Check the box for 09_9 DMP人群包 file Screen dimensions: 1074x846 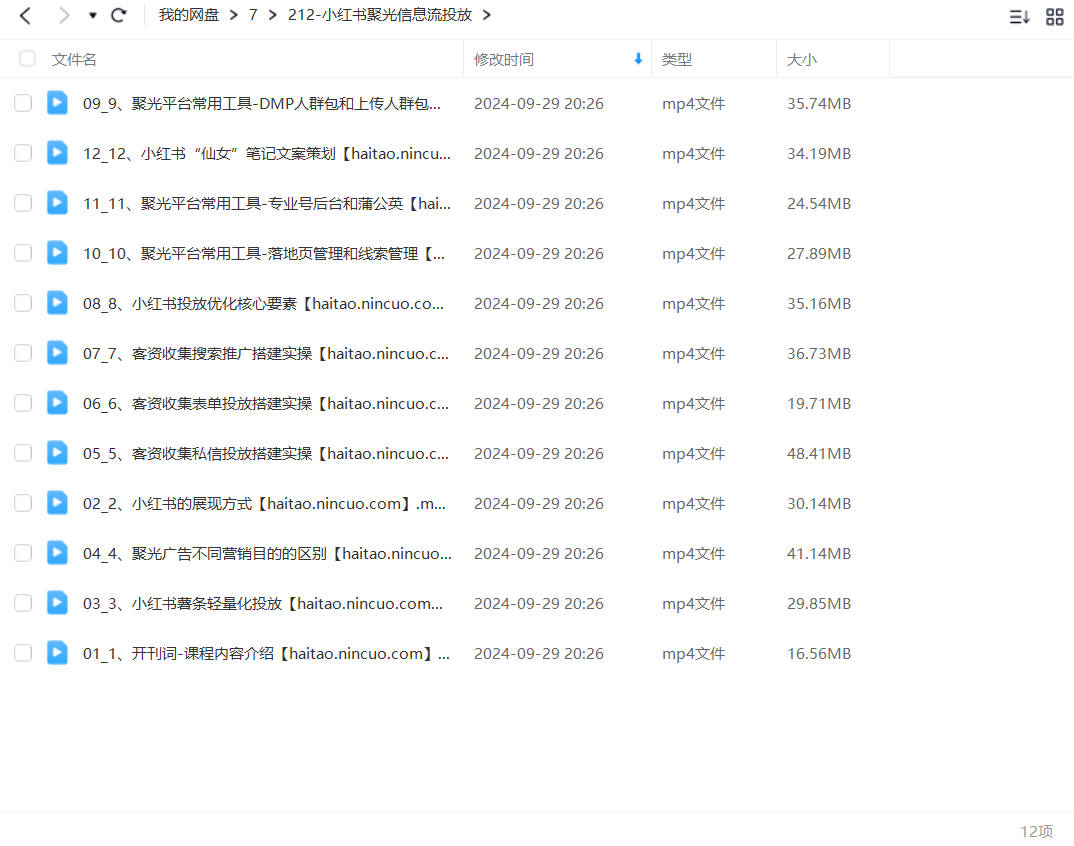23,103
